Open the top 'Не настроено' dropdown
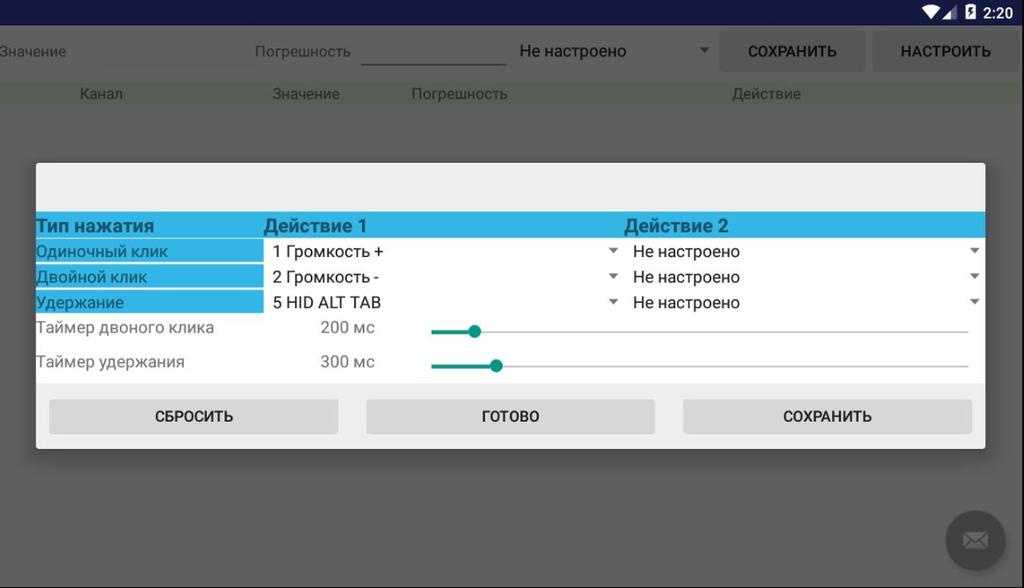The image size is (1024, 588). click(x=613, y=51)
